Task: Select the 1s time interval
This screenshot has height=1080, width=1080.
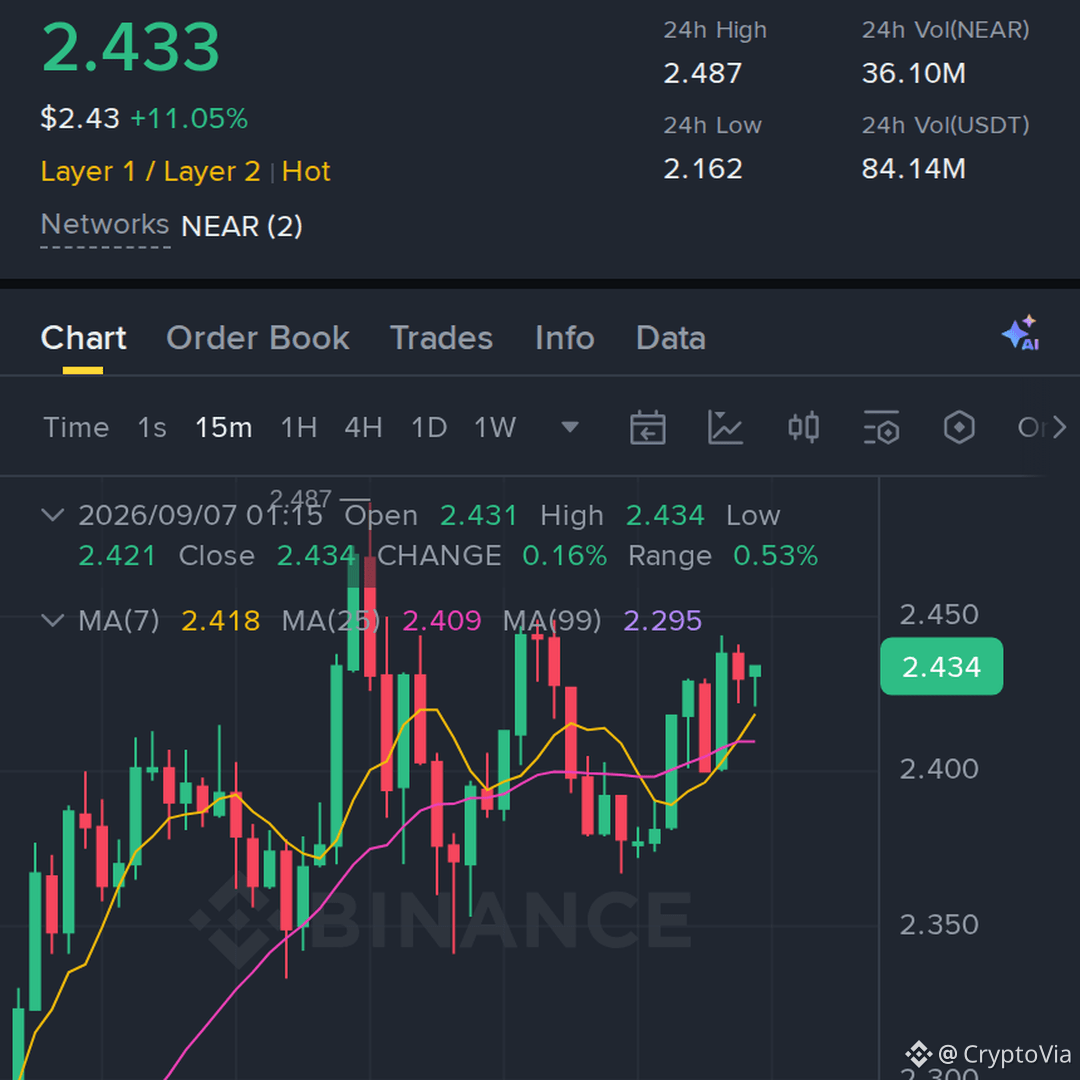Action: click(152, 428)
